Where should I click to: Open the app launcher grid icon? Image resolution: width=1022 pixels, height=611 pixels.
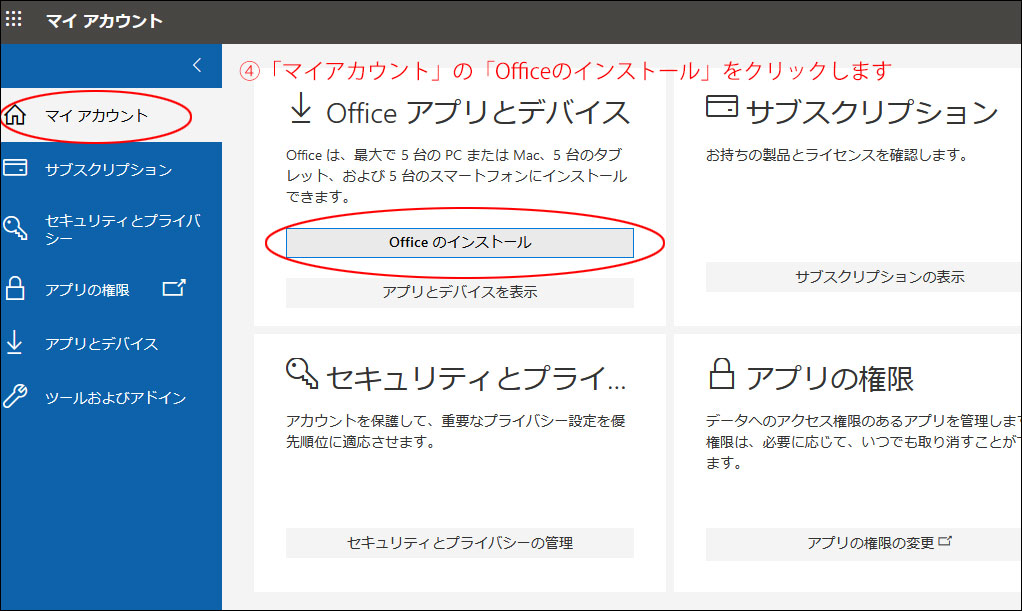click(x=14, y=19)
